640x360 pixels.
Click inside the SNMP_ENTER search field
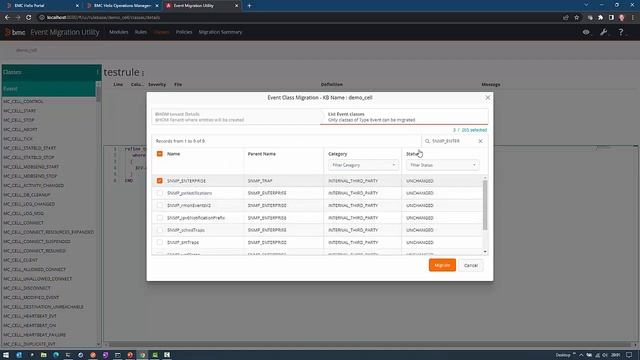pos(453,141)
